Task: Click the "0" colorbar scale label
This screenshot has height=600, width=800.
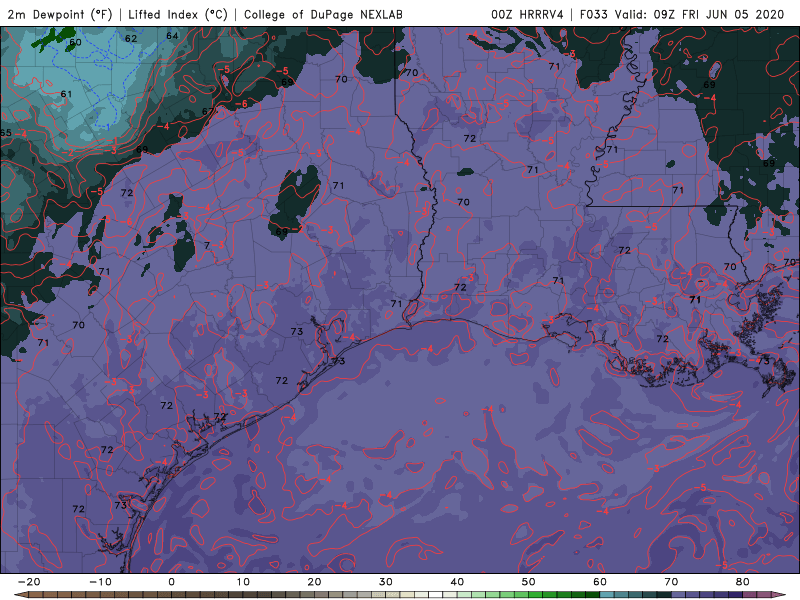Action: [171, 582]
